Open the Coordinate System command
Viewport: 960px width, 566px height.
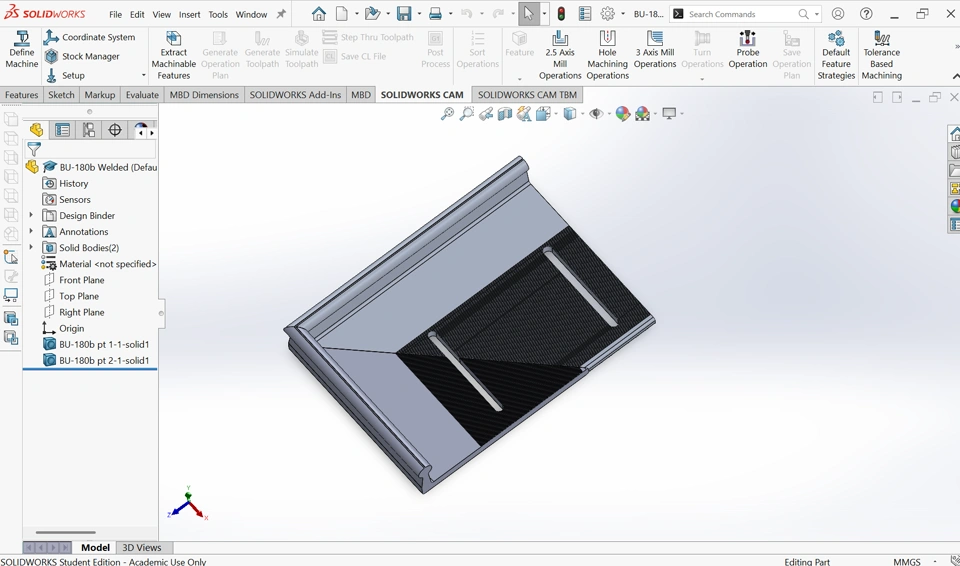(89, 37)
